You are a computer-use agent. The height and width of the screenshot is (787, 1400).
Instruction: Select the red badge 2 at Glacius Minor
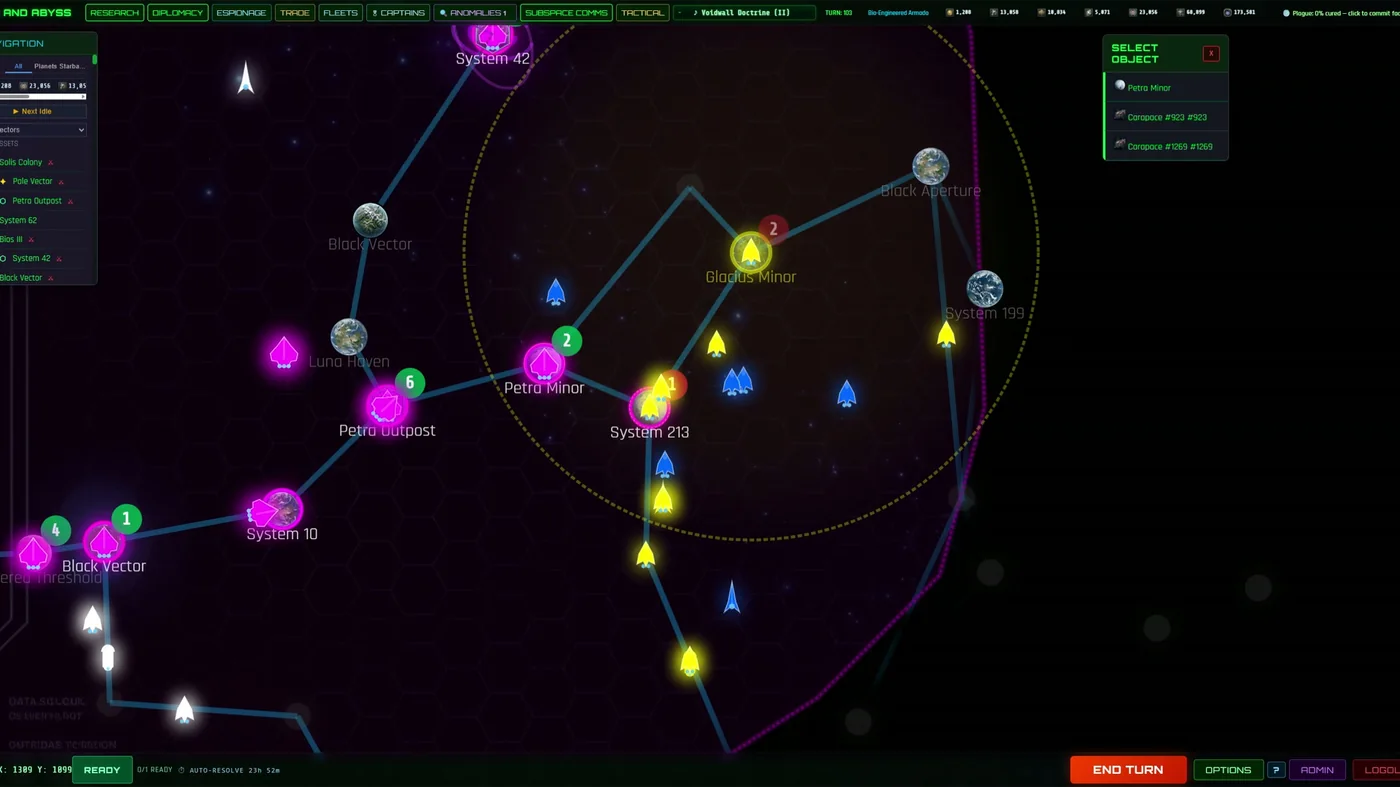(x=773, y=229)
